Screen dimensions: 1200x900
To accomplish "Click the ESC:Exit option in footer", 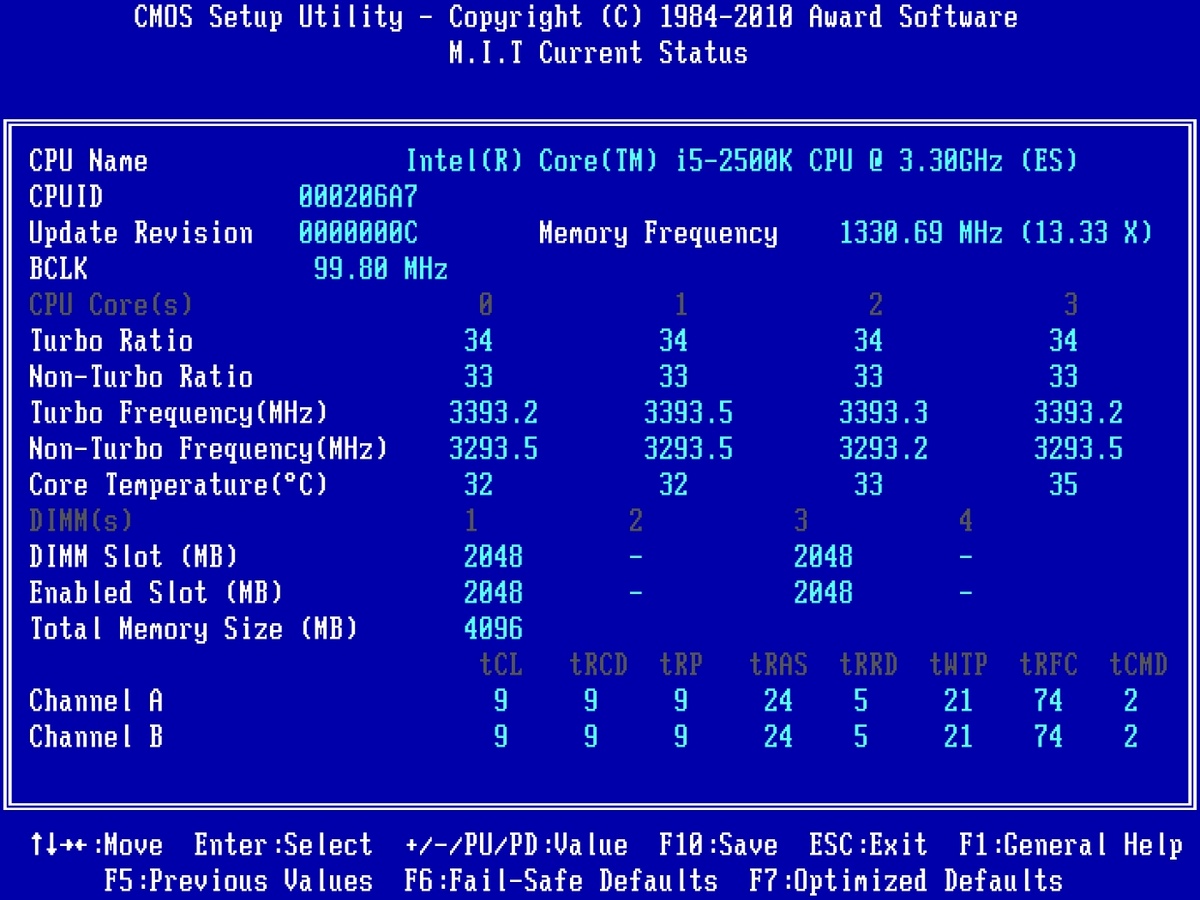I will [868, 845].
